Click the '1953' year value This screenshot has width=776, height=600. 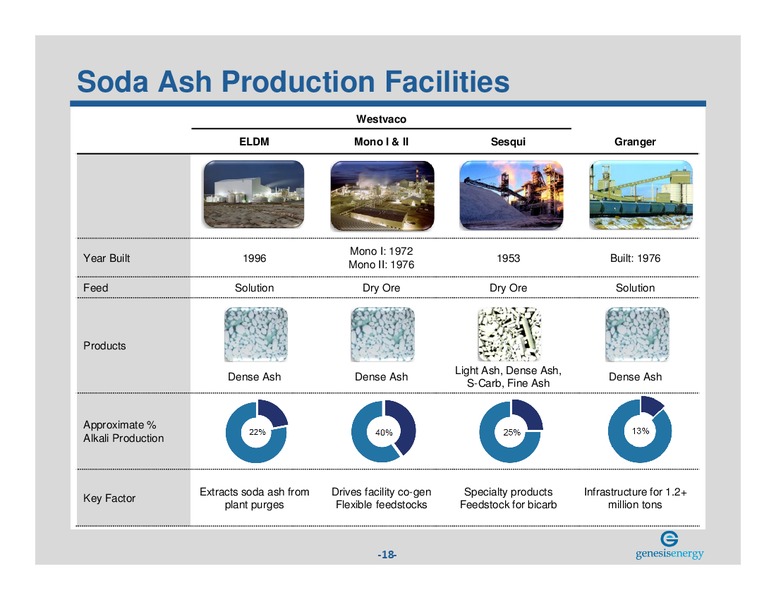pyautogui.click(x=508, y=258)
